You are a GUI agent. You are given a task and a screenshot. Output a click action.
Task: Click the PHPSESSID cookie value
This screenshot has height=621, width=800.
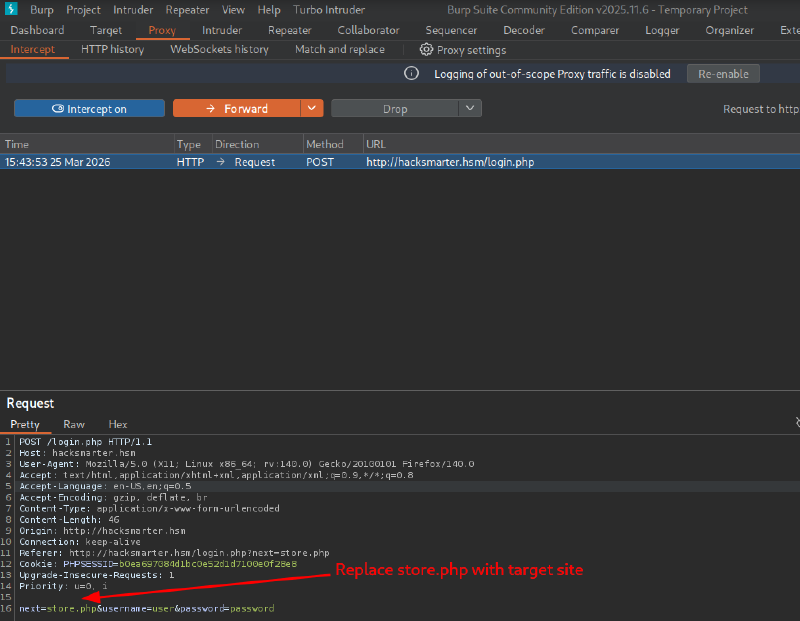(x=208, y=564)
